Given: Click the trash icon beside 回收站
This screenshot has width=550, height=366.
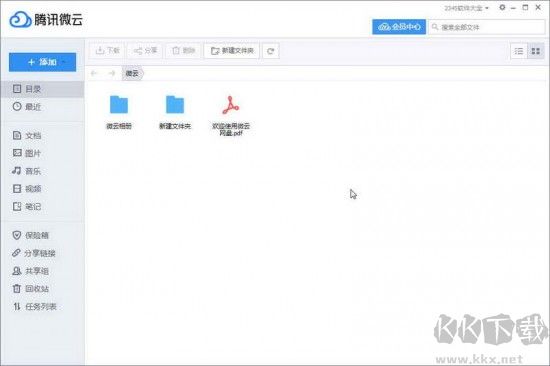Looking at the screenshot, I should (x=17, y=288).
